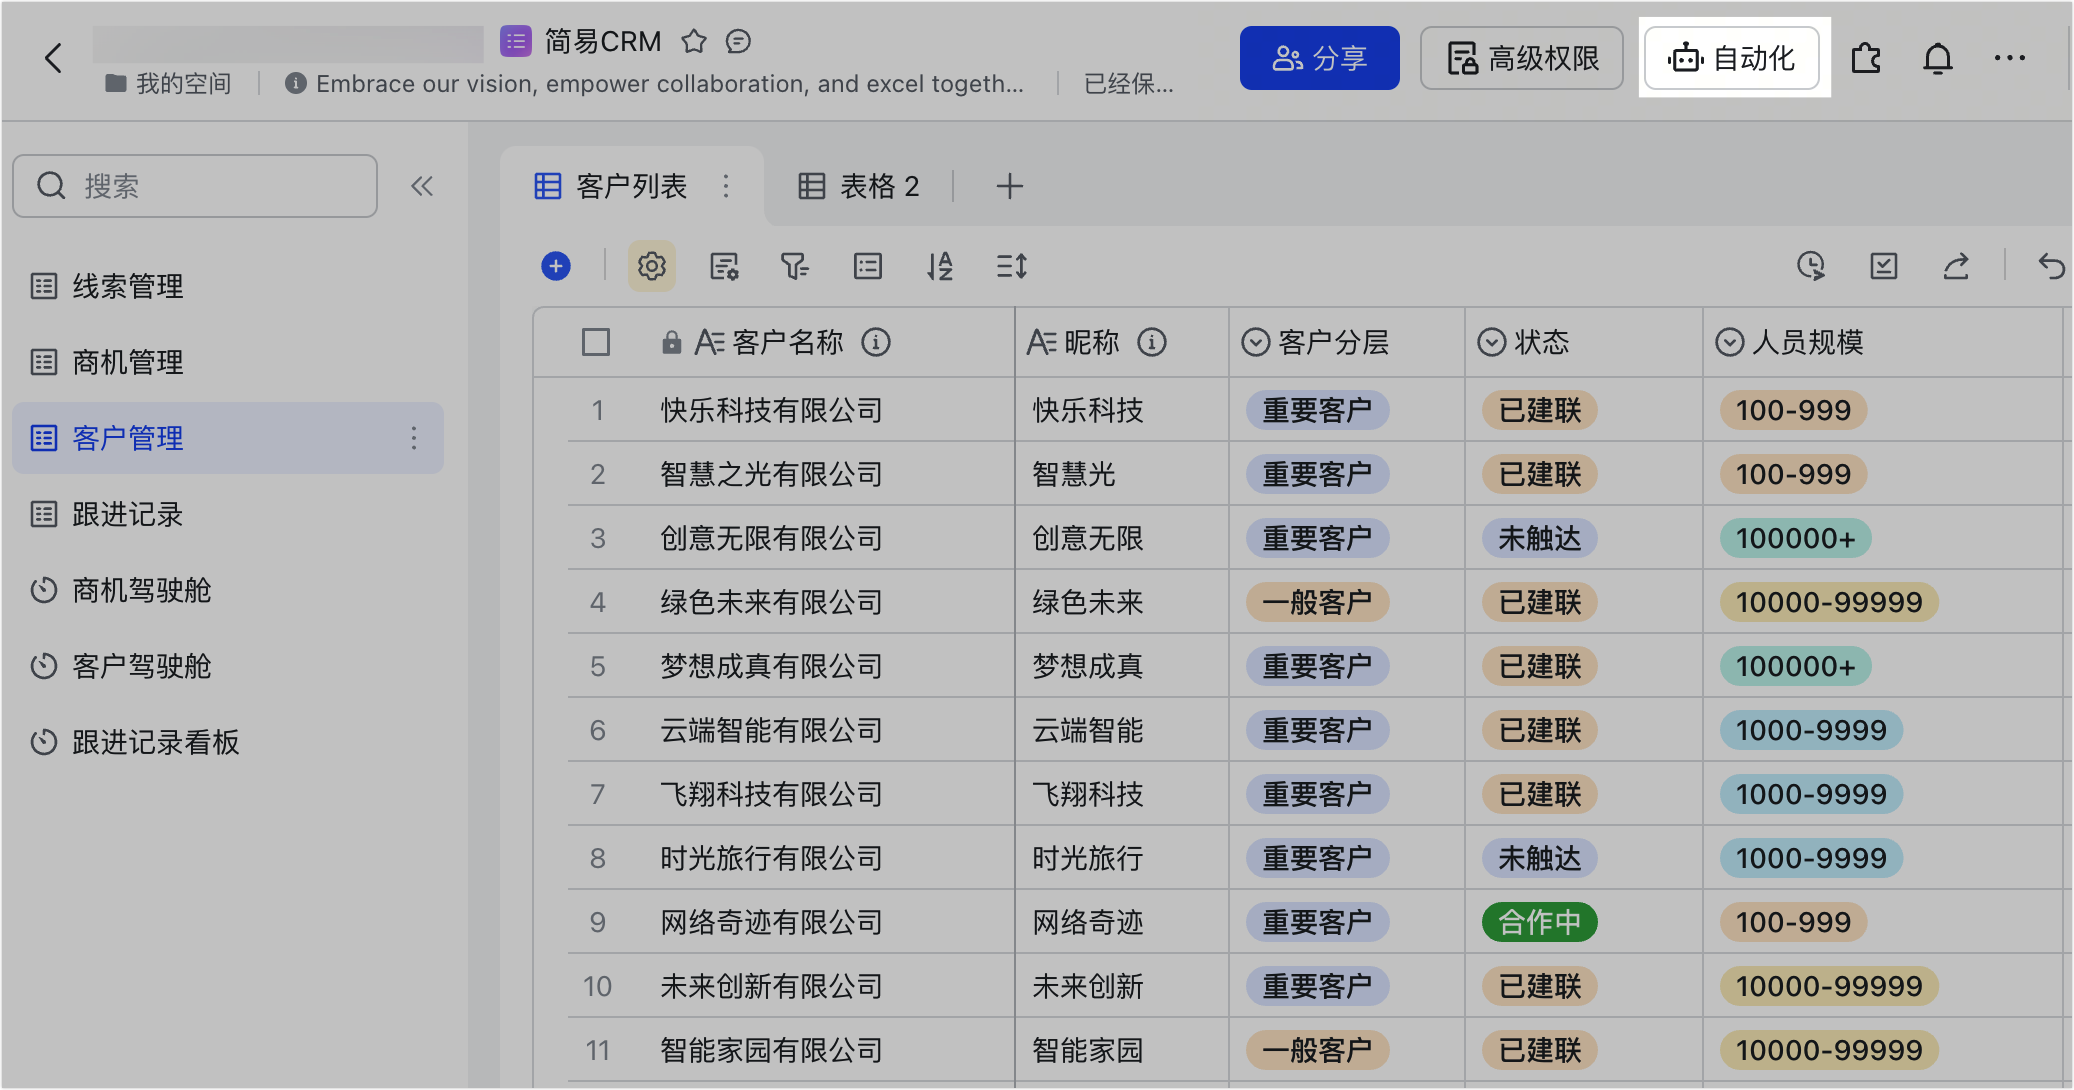Click 一般客户 tag in row 11
Screen dimensions: 2074x1090
point(1317,1050)
